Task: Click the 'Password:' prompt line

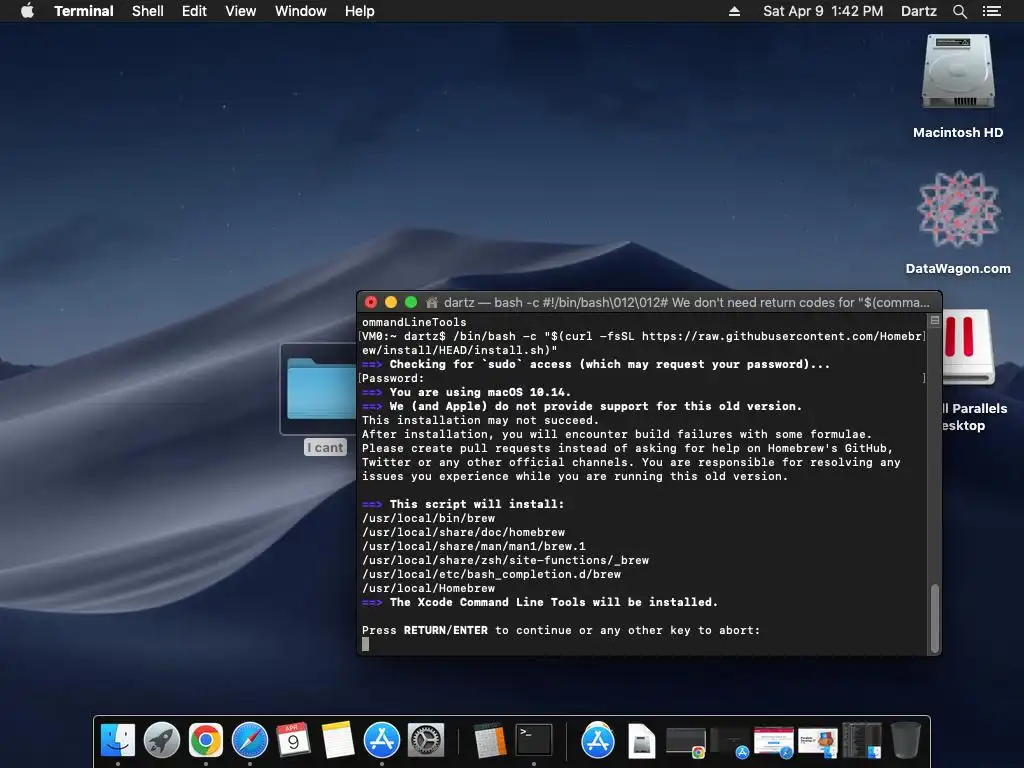Action: click(393, 378)
